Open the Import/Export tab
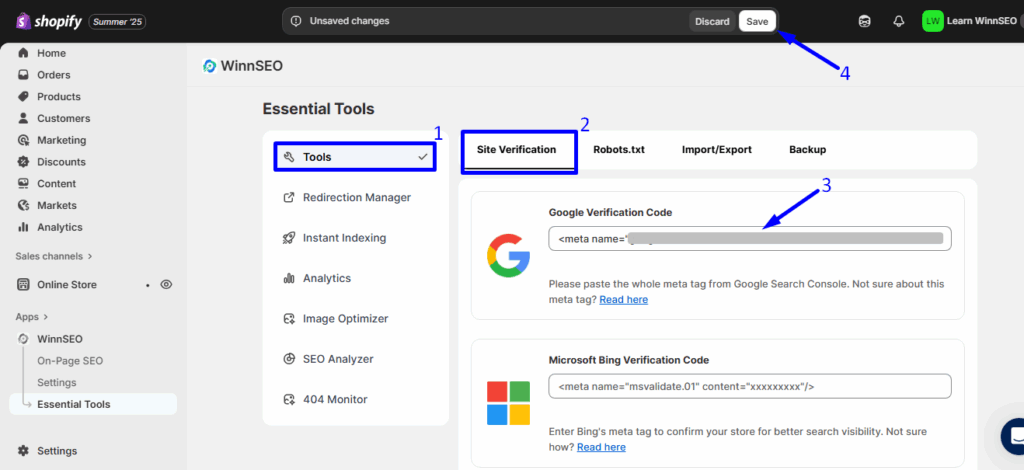 click(x=716, y=149)
